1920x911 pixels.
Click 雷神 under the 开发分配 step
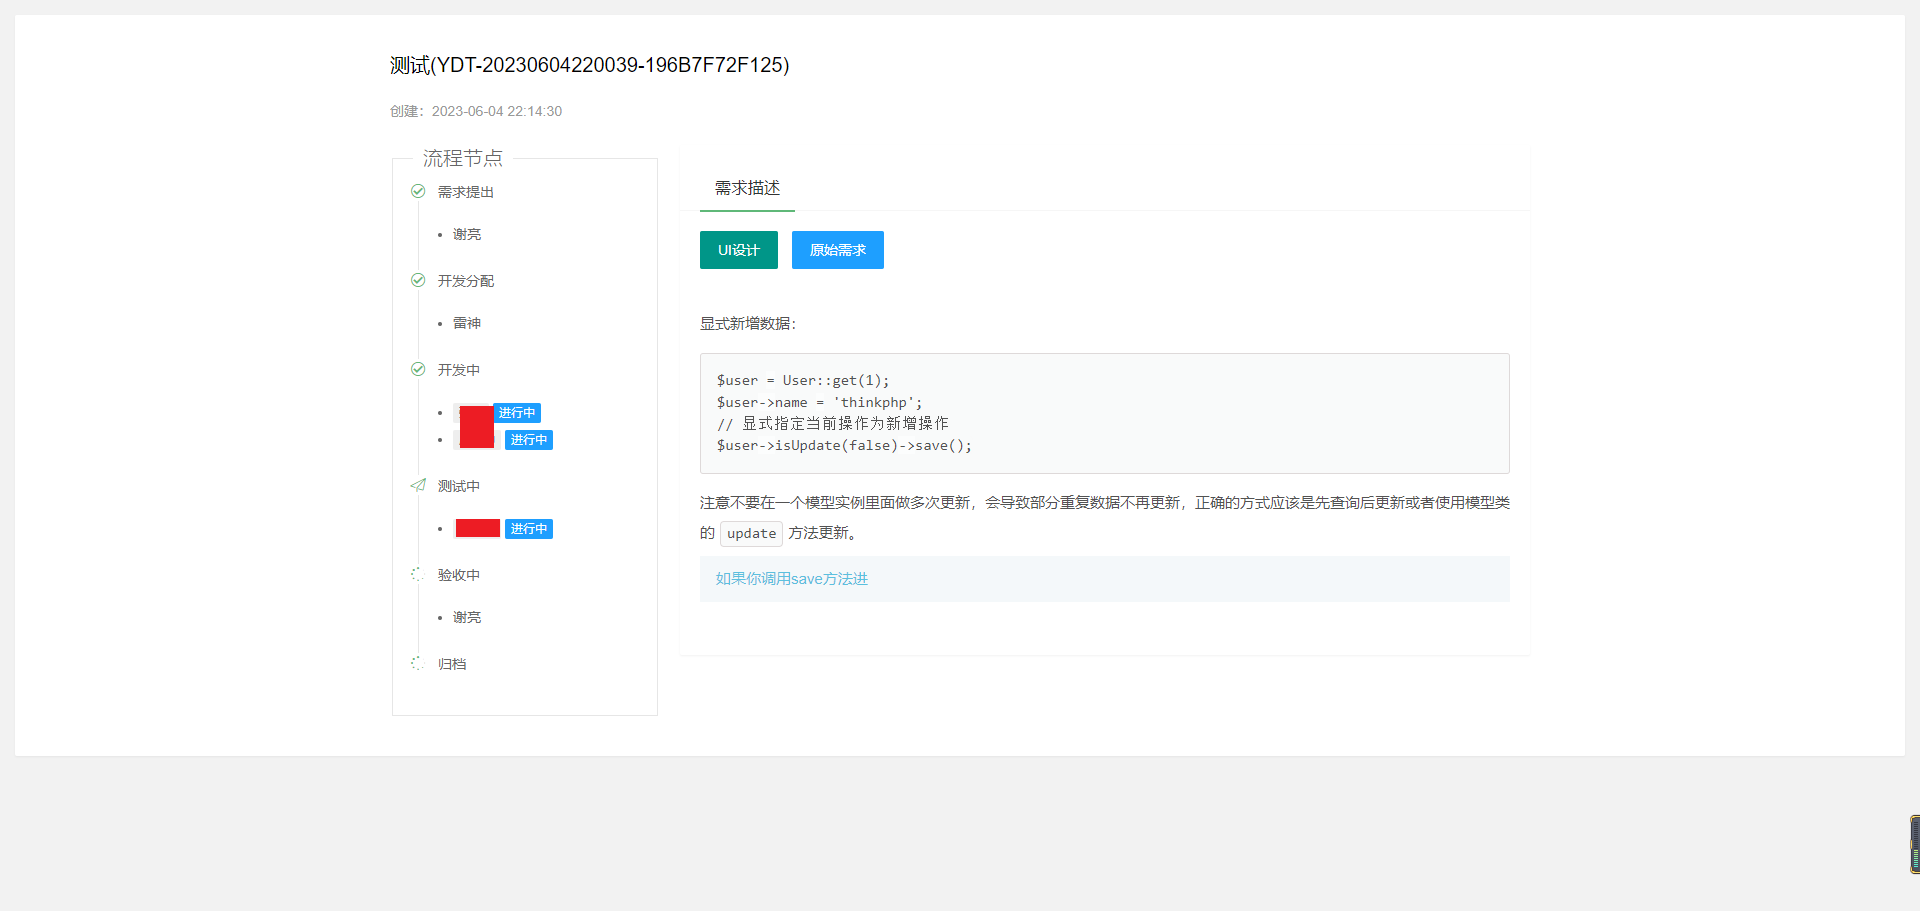(467, 323)
